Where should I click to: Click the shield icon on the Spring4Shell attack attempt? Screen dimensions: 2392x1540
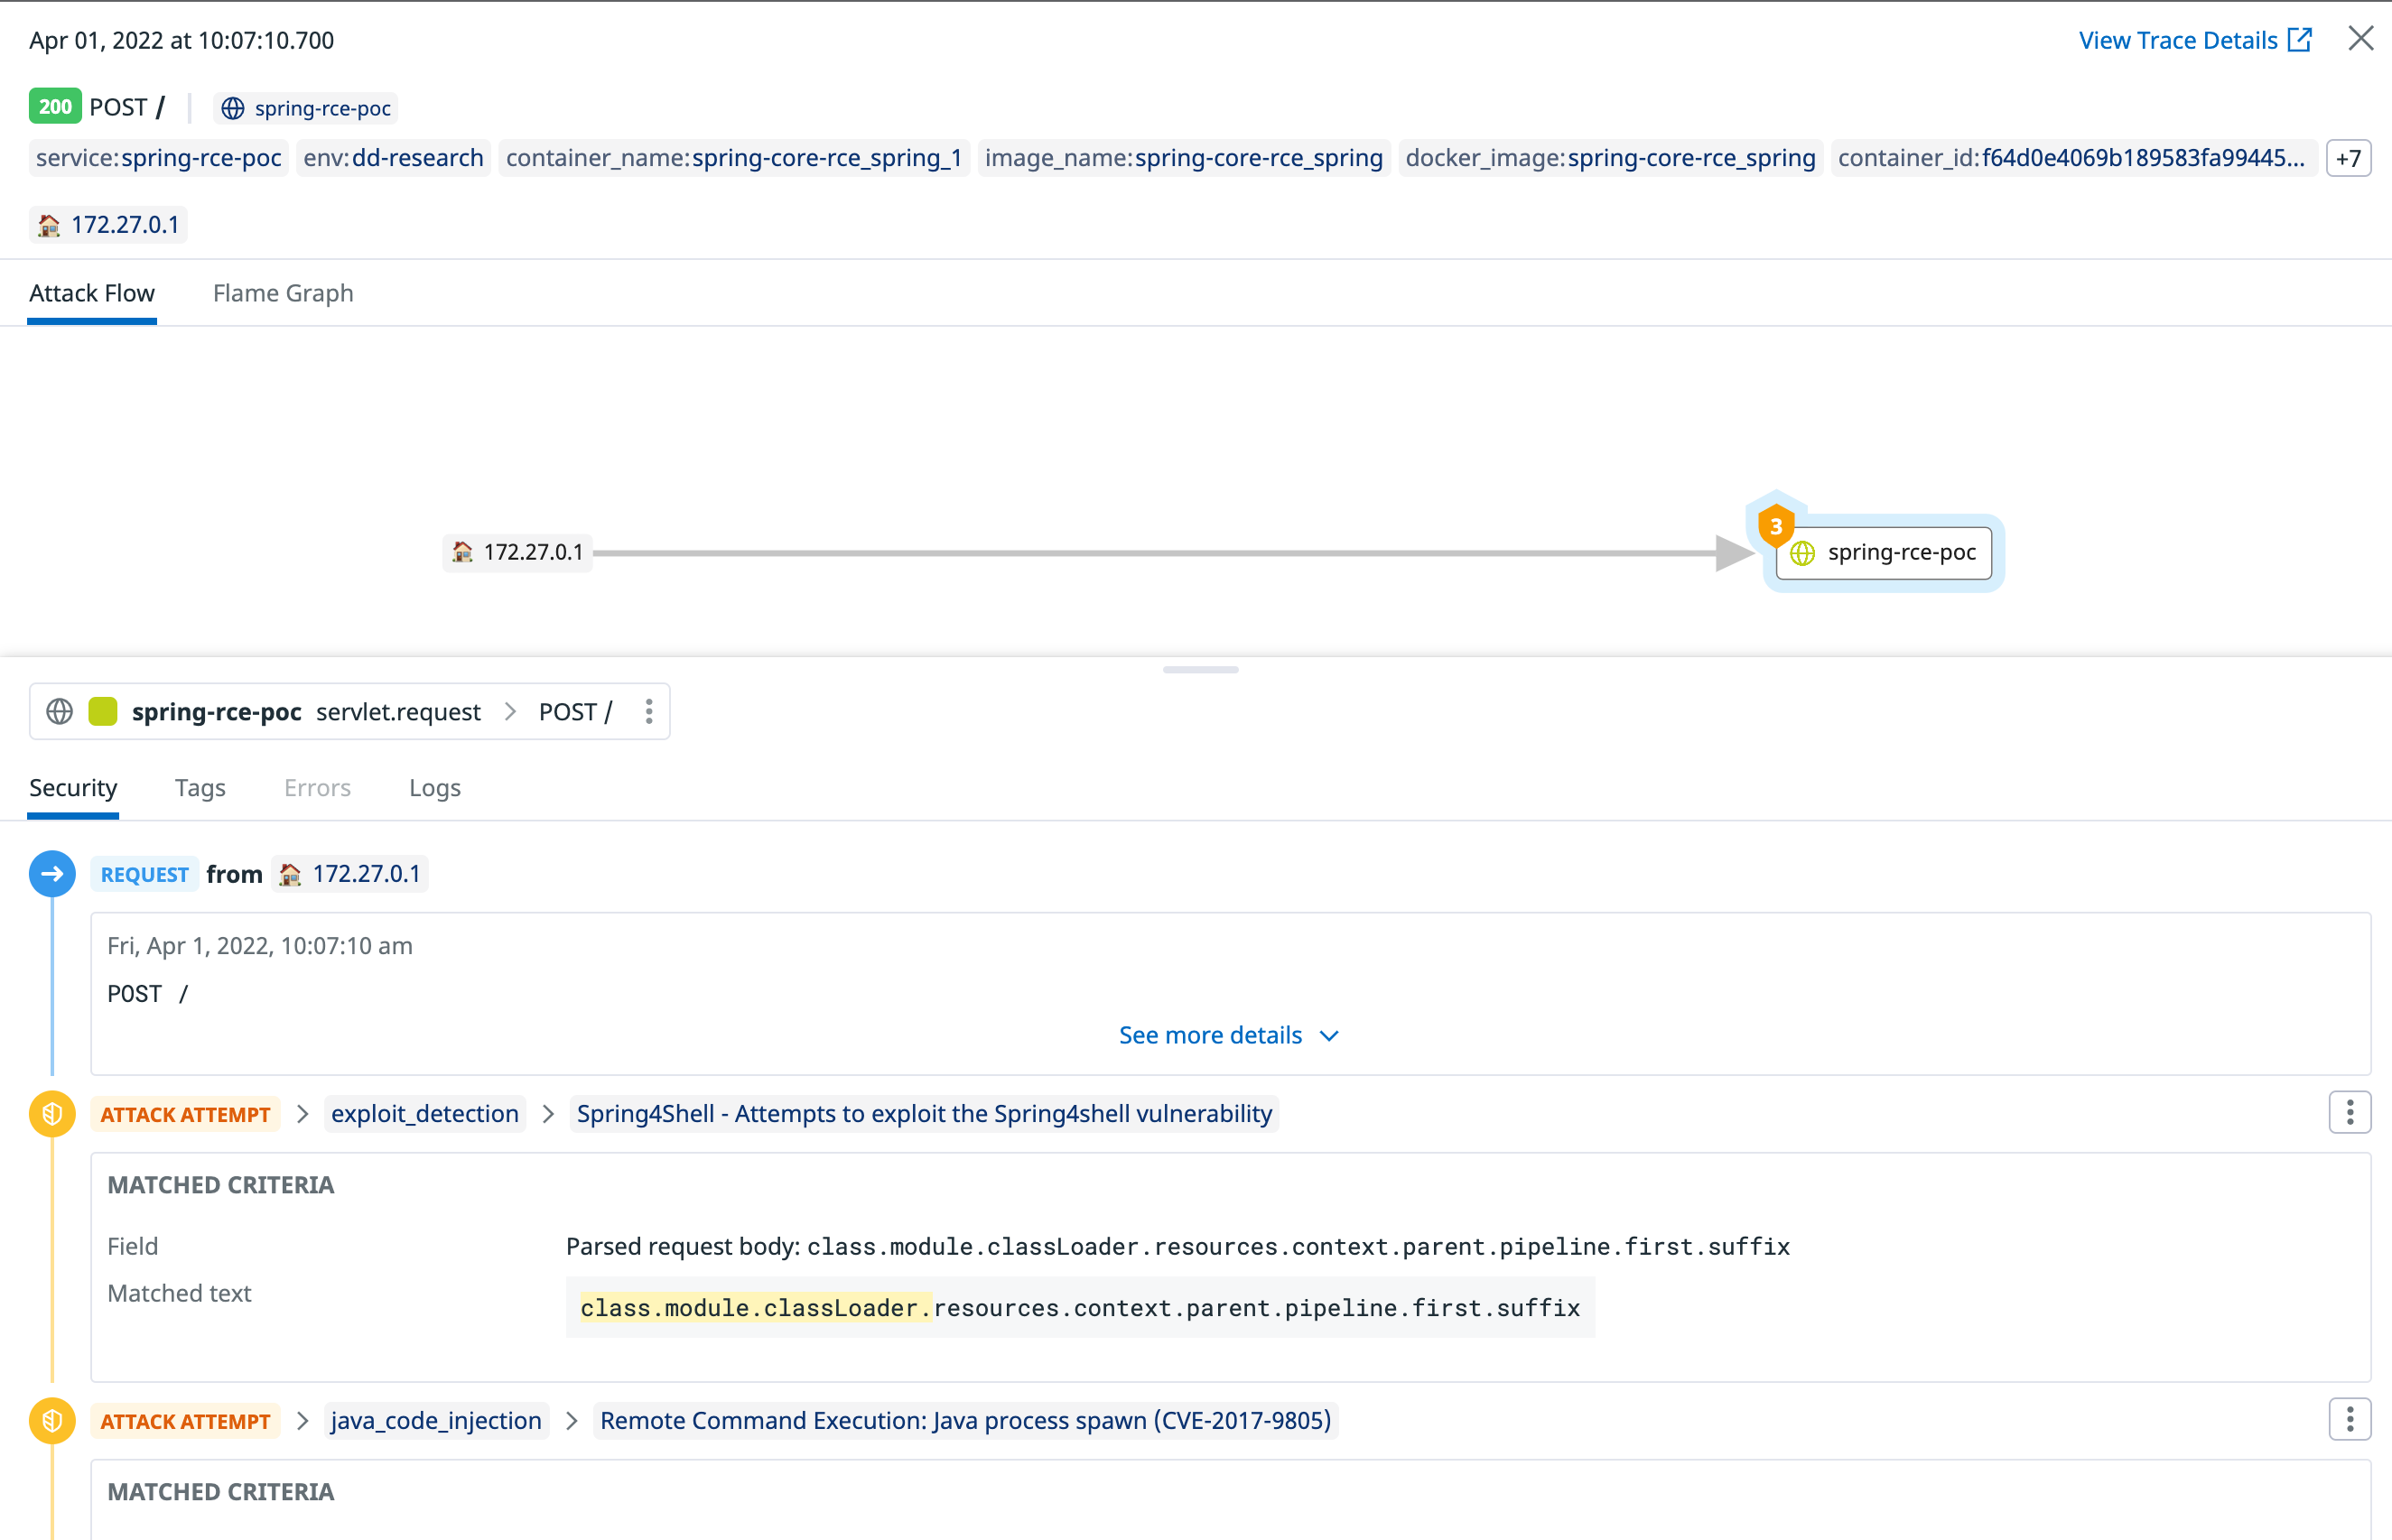pos(52,1113)
